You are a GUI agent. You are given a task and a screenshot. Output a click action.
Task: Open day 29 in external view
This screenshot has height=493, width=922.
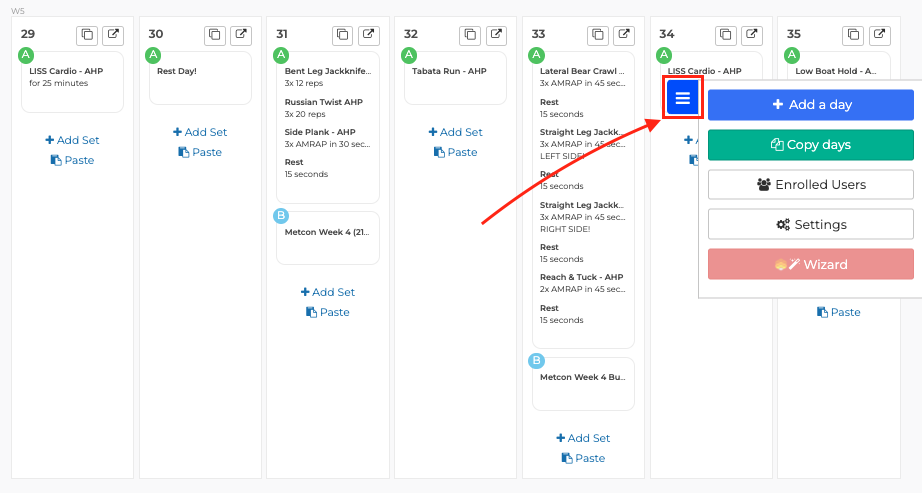[x=113, y=35]
